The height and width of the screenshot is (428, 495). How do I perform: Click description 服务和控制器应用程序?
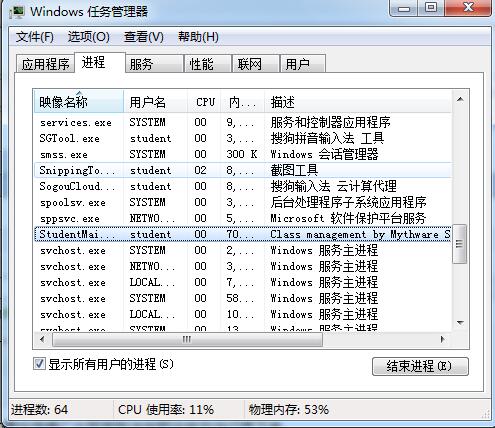[x=330, y=122]
